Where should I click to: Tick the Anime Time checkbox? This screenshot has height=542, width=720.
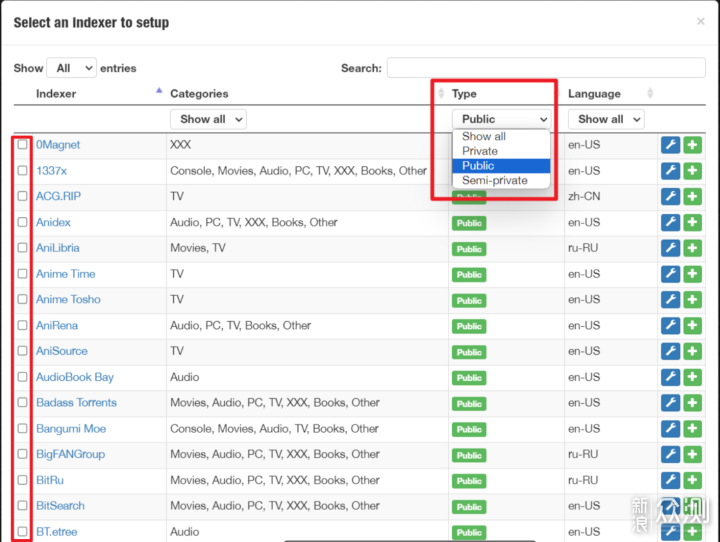(22, 274)
